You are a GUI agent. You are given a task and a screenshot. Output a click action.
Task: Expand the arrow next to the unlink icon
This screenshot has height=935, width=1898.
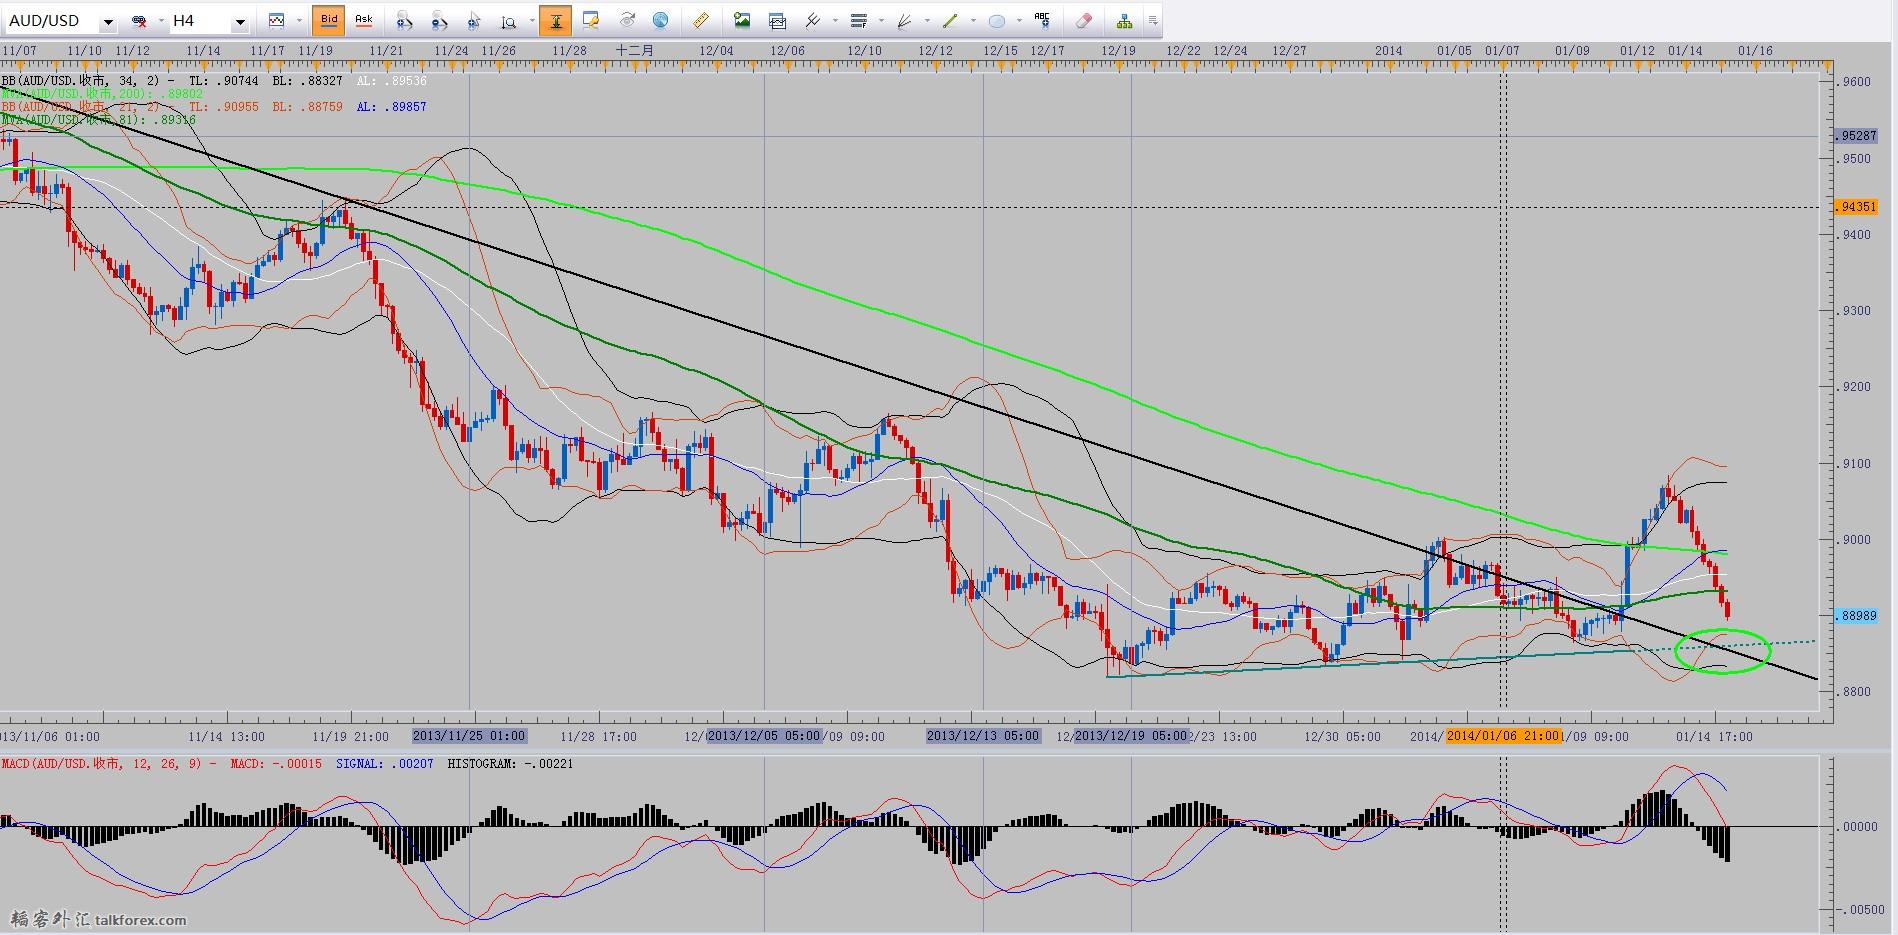161,20
